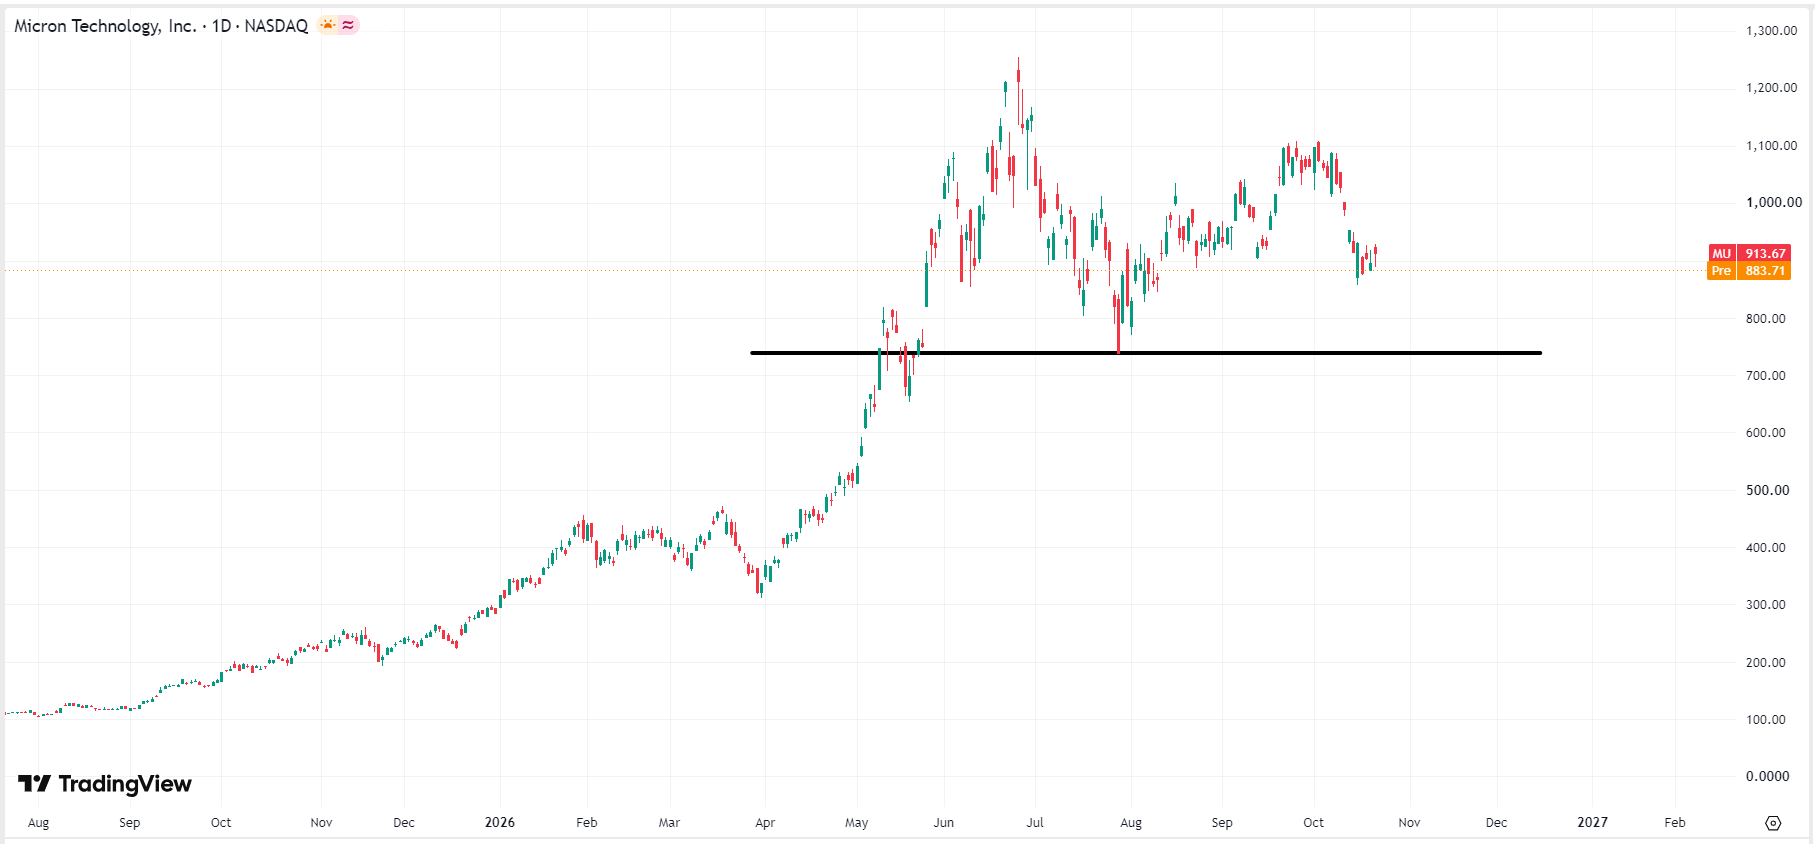Click the Apr label on time axis

coord(765,823)
